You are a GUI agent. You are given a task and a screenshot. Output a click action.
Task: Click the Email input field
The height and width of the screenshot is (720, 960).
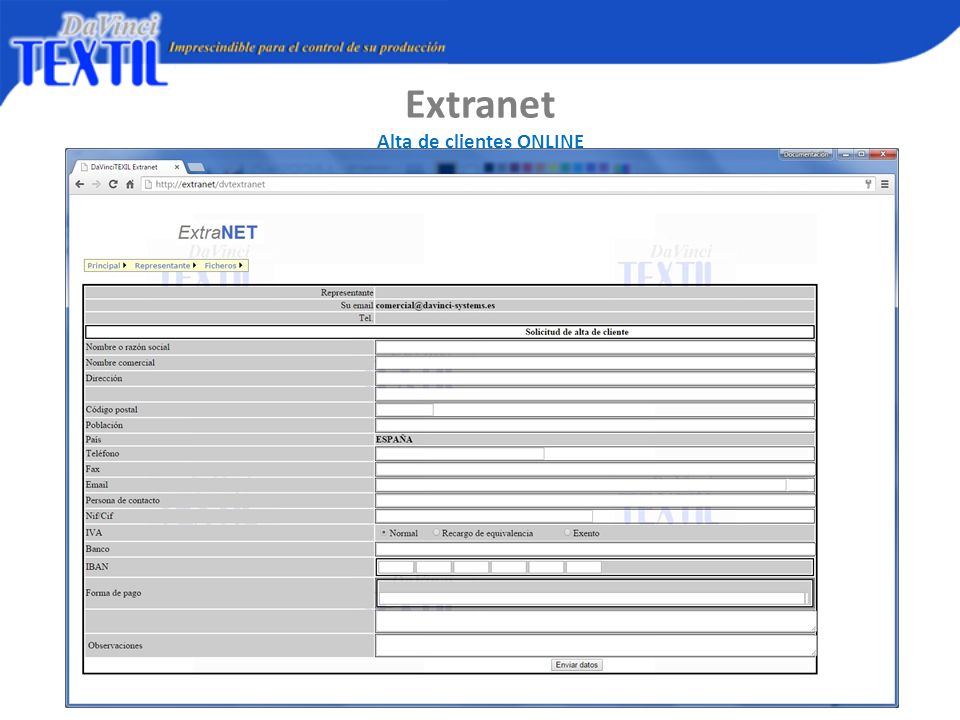(581, 485)
